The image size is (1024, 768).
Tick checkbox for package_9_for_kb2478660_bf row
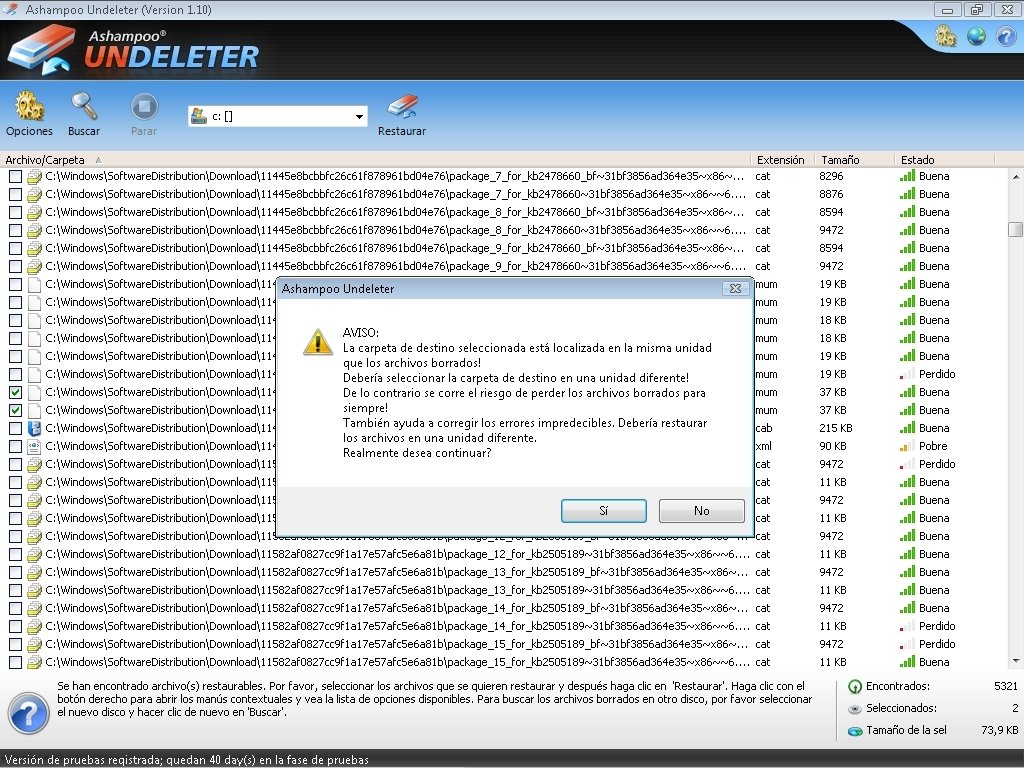(15, 248)
